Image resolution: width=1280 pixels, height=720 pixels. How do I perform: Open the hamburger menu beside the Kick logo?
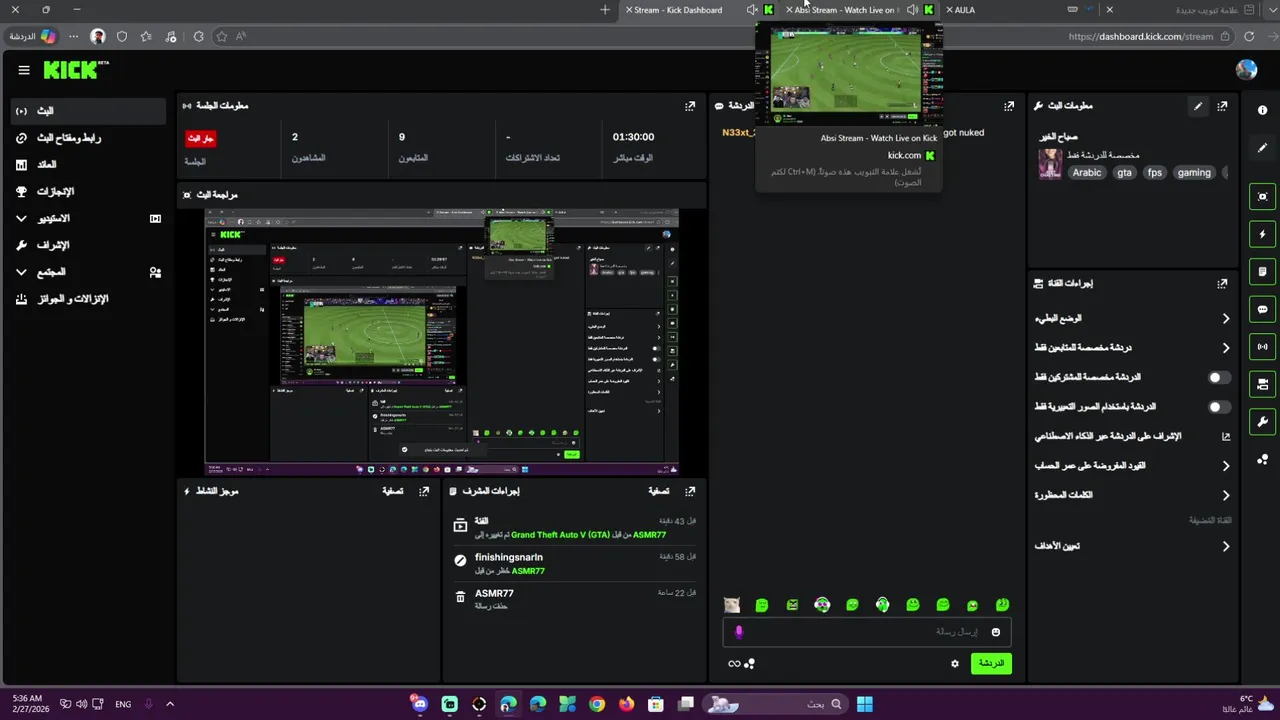point(24,70)
